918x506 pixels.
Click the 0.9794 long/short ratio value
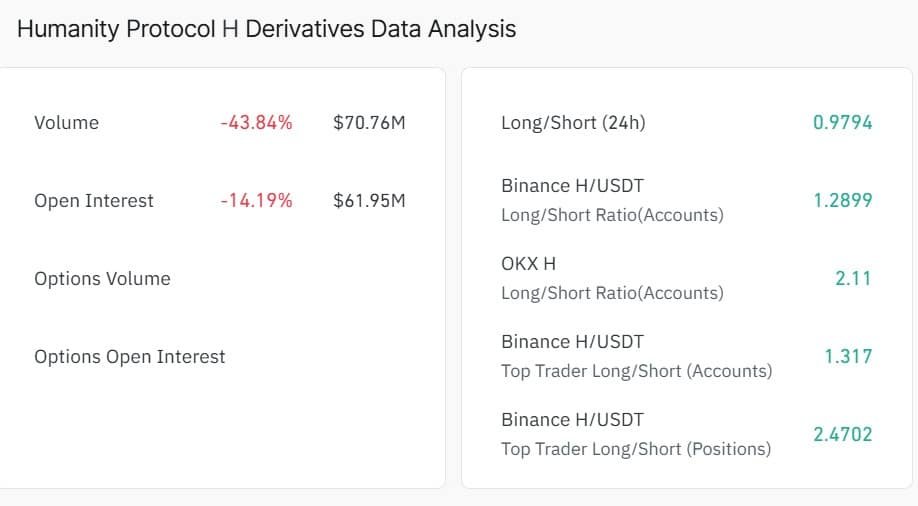coord(842,122)
